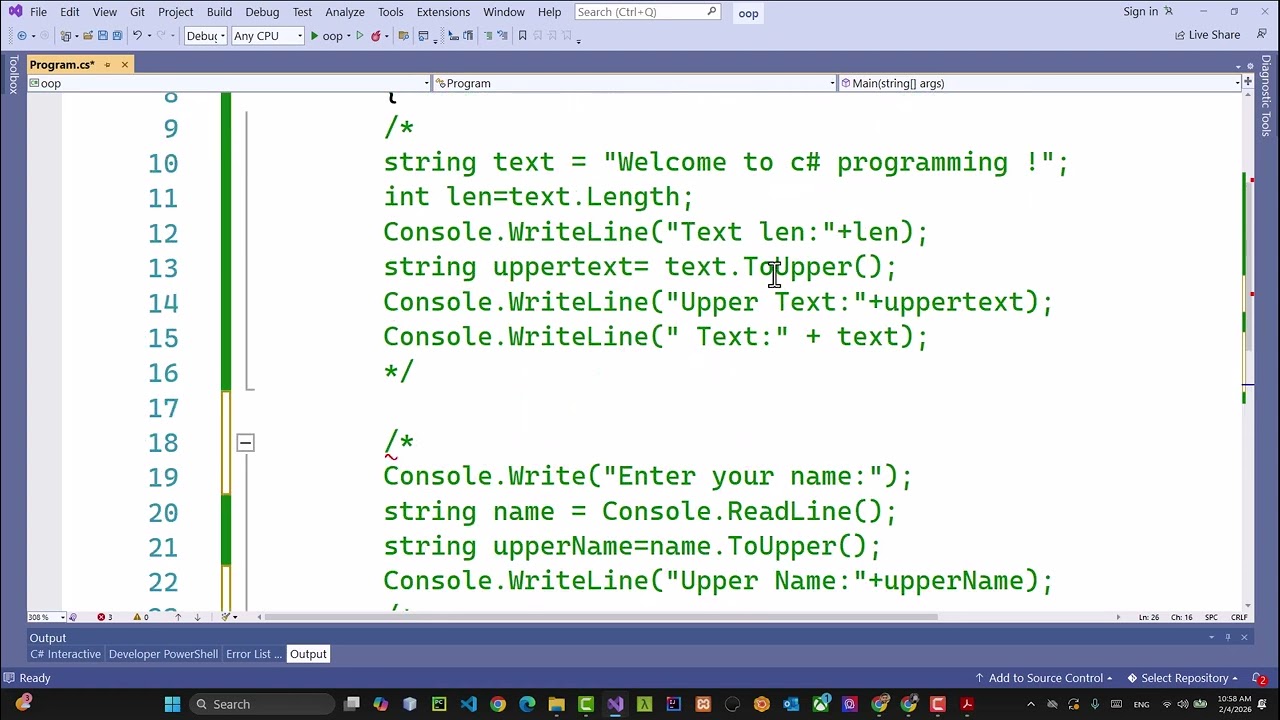Open the Any CPU platform dropdown
Screen dimensions: 1280x720
(267, 36)
